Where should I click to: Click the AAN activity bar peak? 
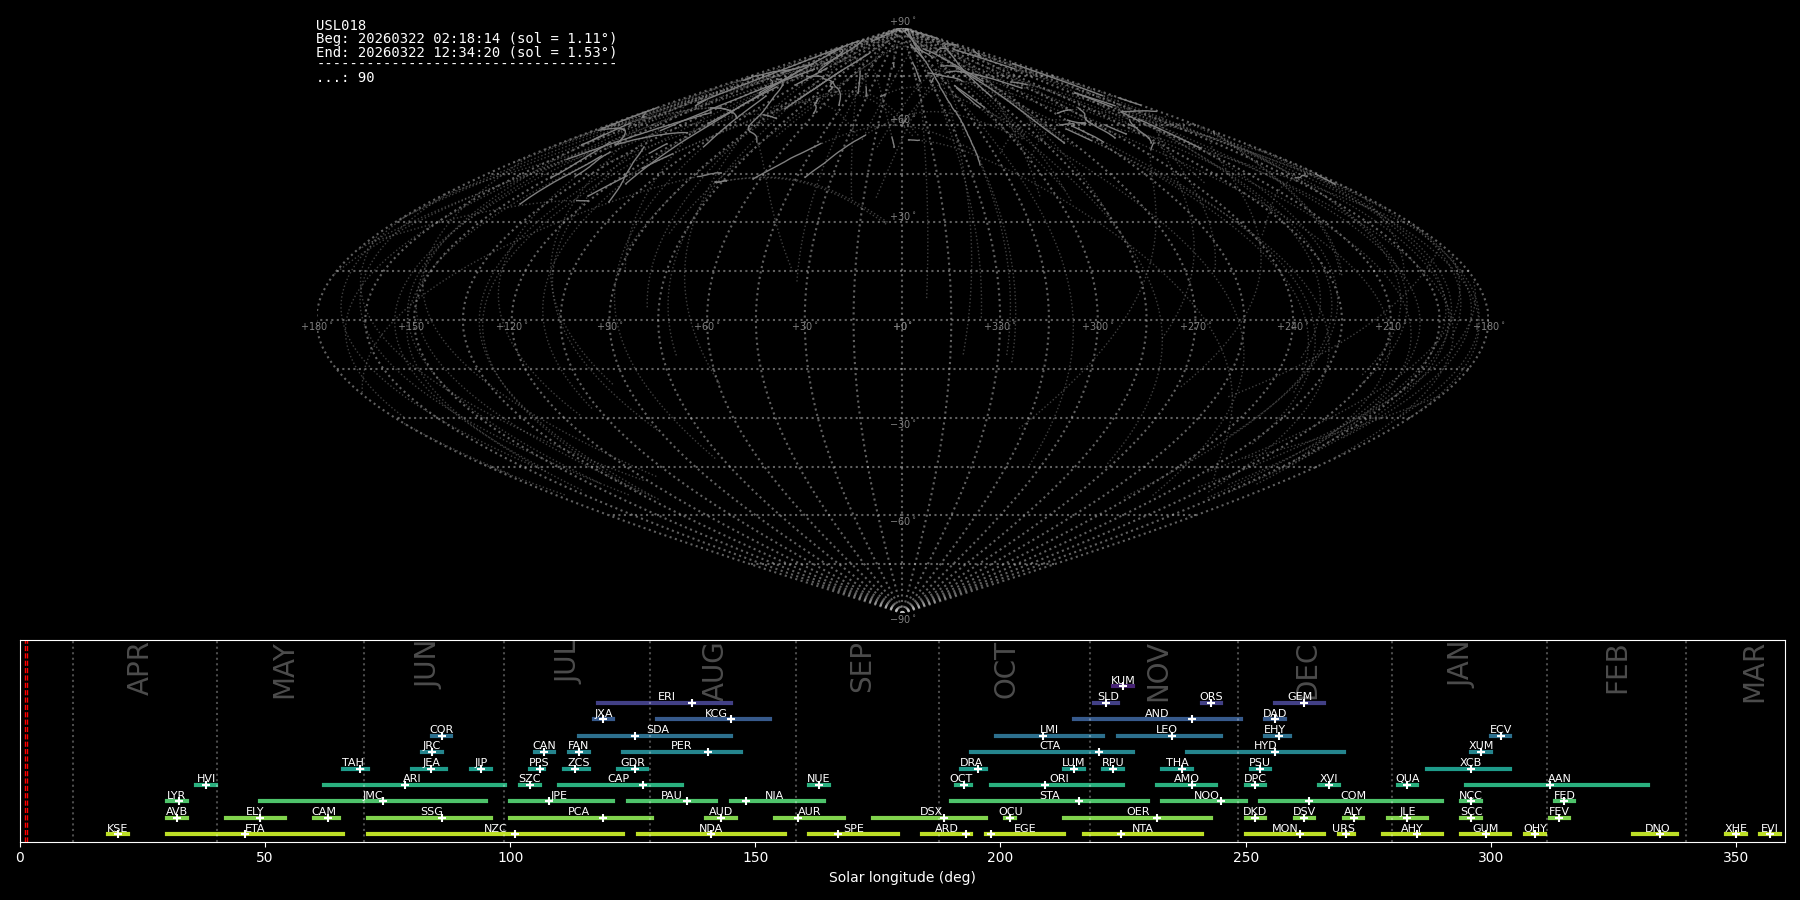coord(1551,785)
